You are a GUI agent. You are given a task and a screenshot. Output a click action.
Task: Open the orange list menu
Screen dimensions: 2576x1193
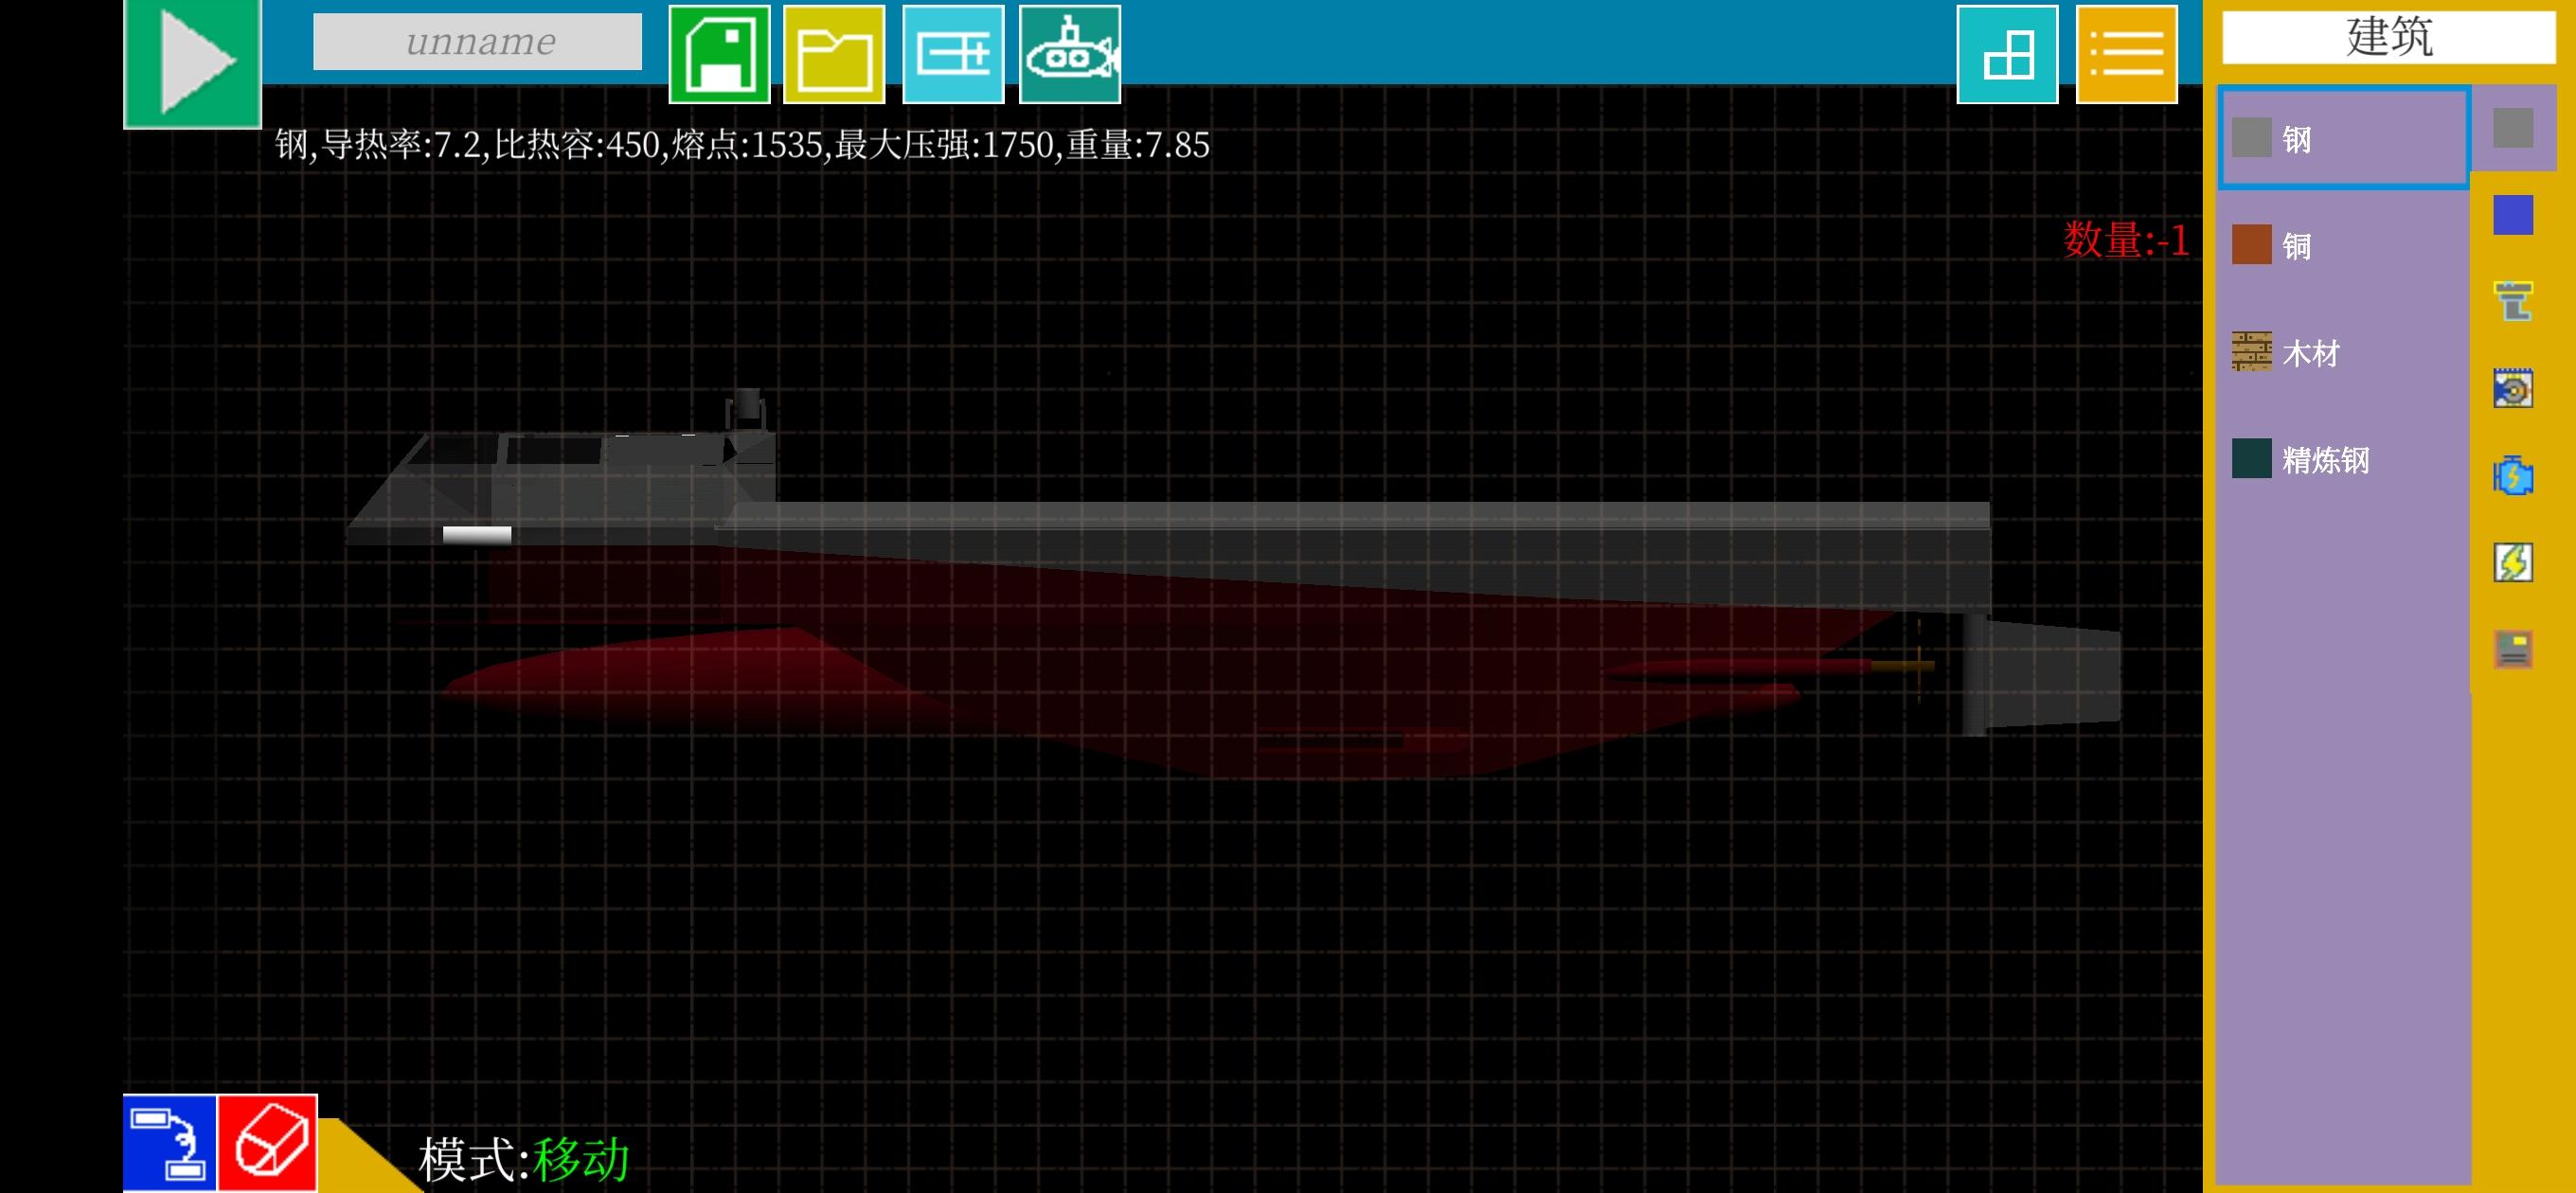click(x=2126, y=54)
